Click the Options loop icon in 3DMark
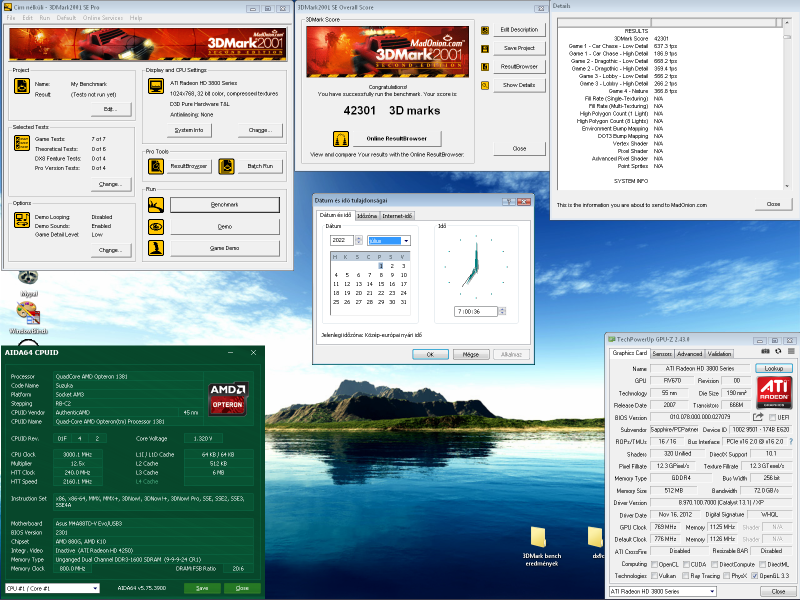 click(21, 220)
